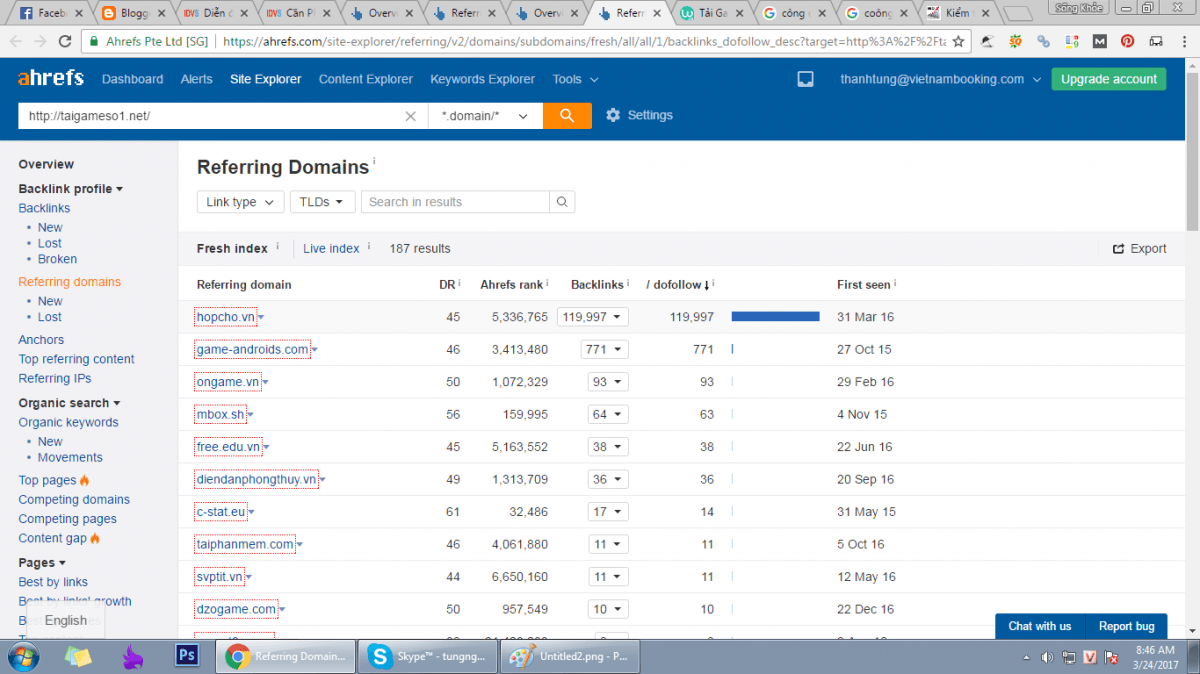Go to Alerts in the top navigation
The height and width of the screenshot is (674, 1200).
tap(196, 79)
